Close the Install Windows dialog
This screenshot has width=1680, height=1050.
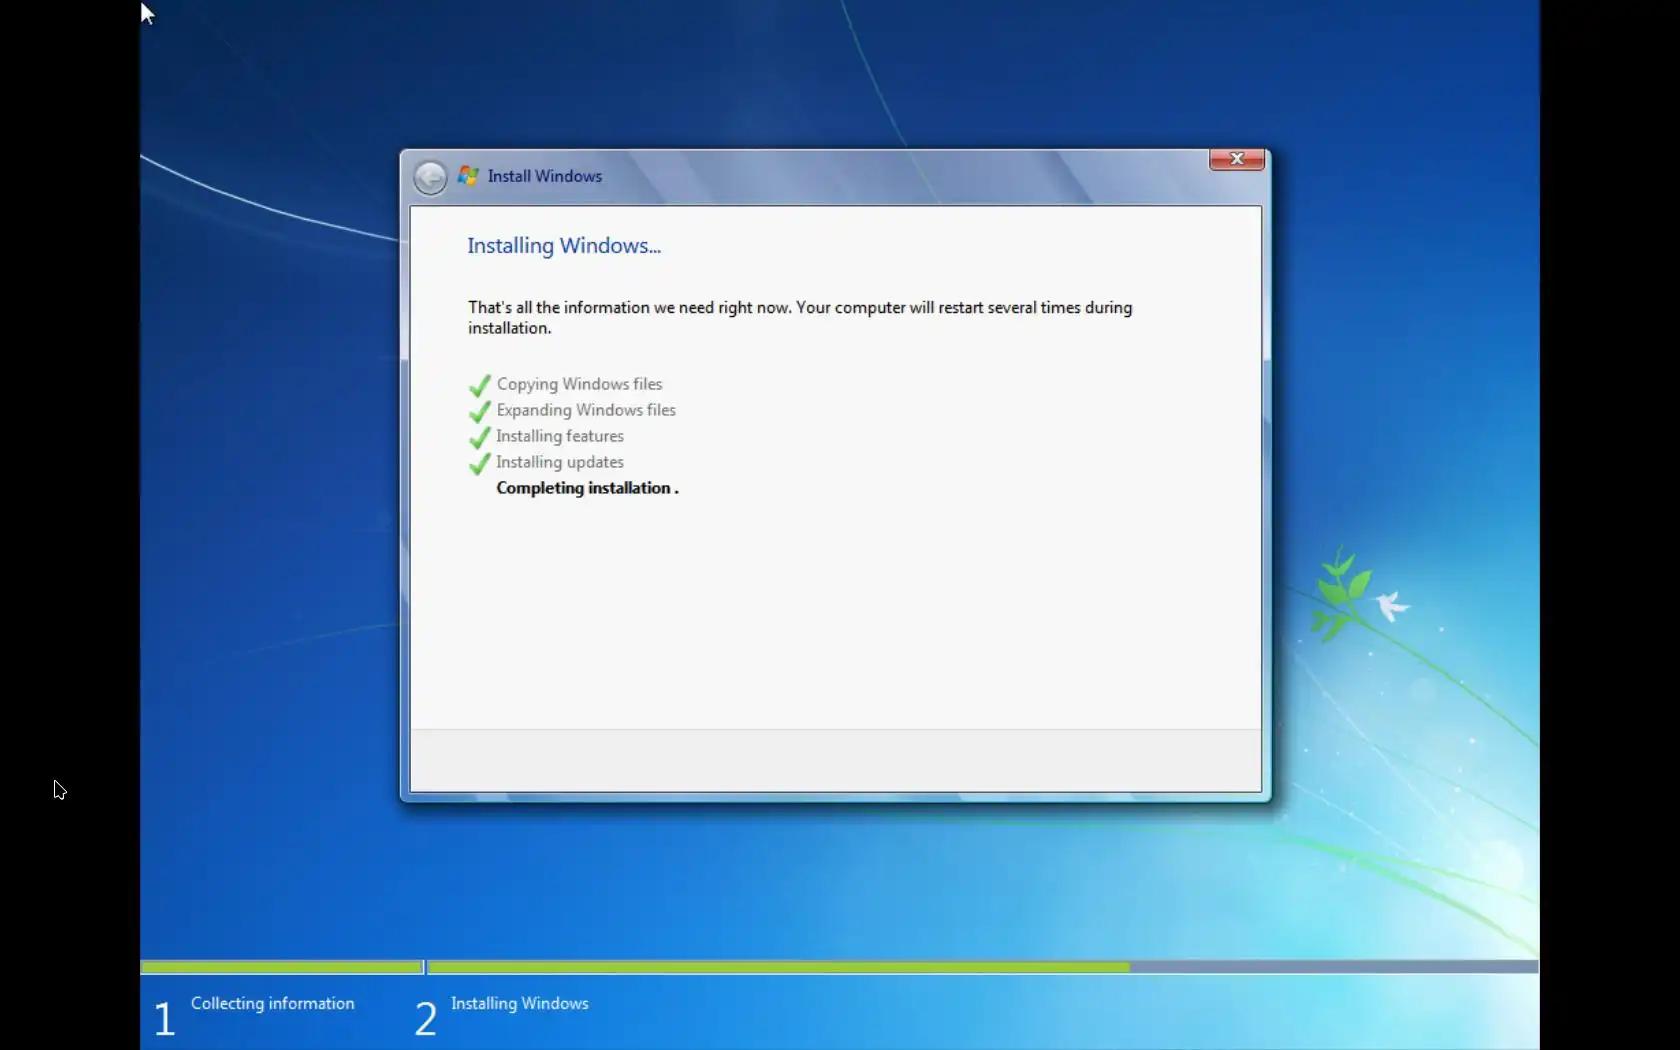[x=1237, y=159]
